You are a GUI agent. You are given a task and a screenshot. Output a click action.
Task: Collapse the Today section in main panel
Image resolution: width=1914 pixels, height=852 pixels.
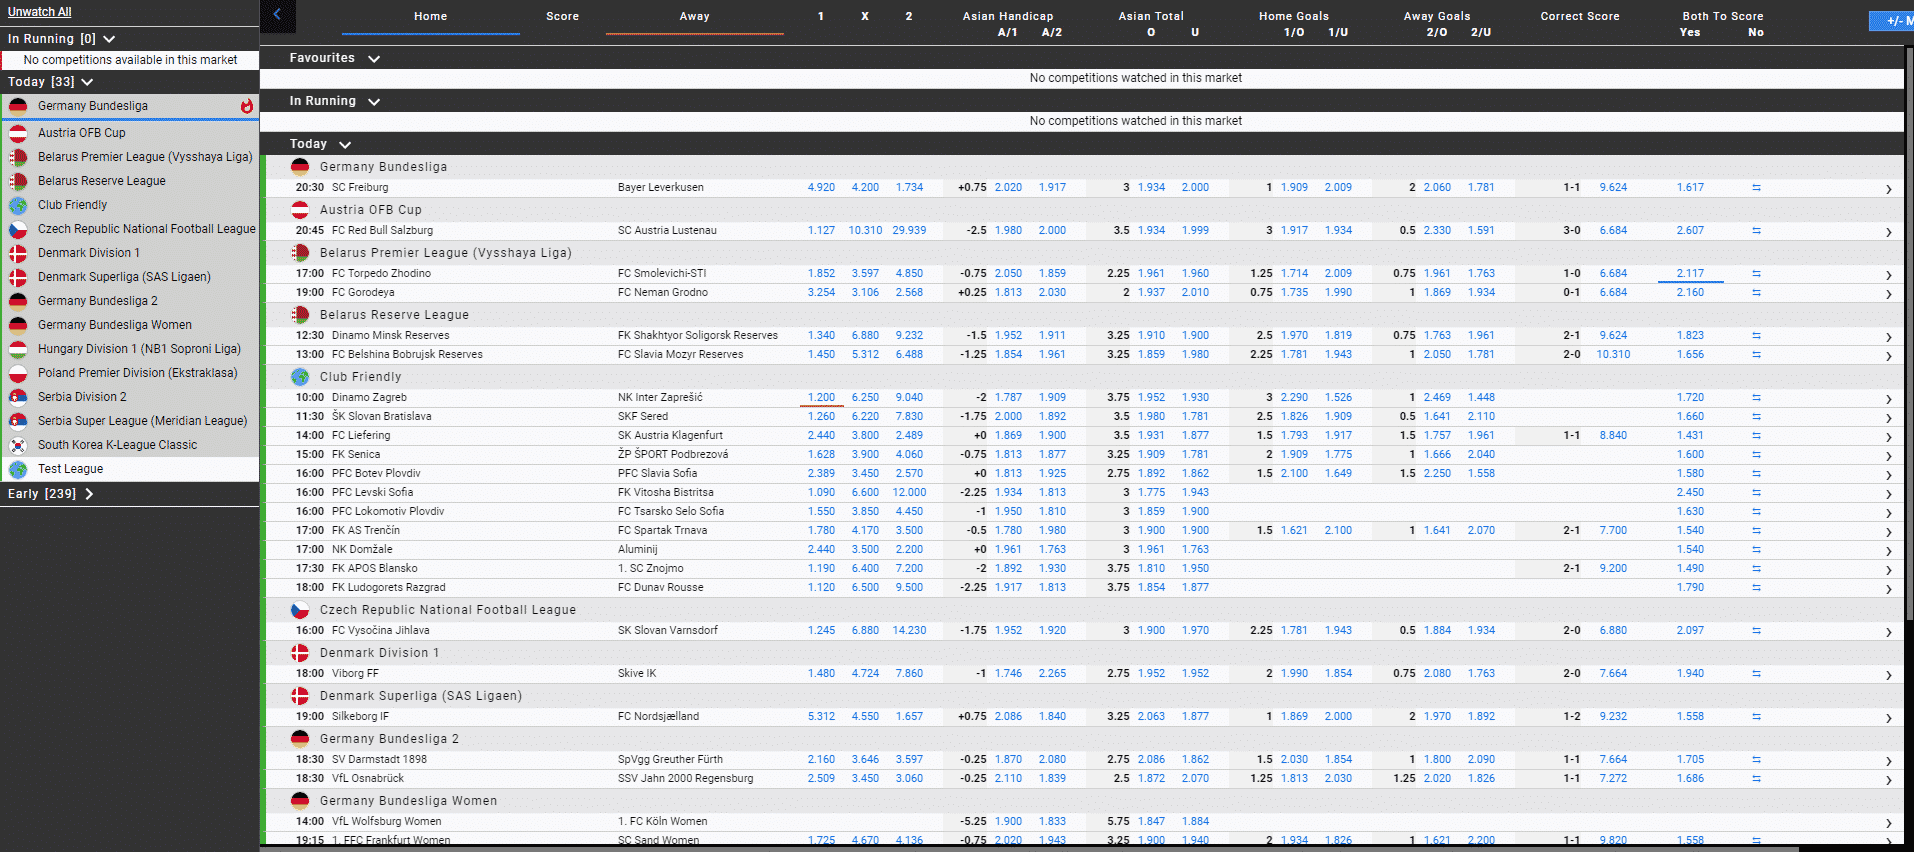(345, 145)
